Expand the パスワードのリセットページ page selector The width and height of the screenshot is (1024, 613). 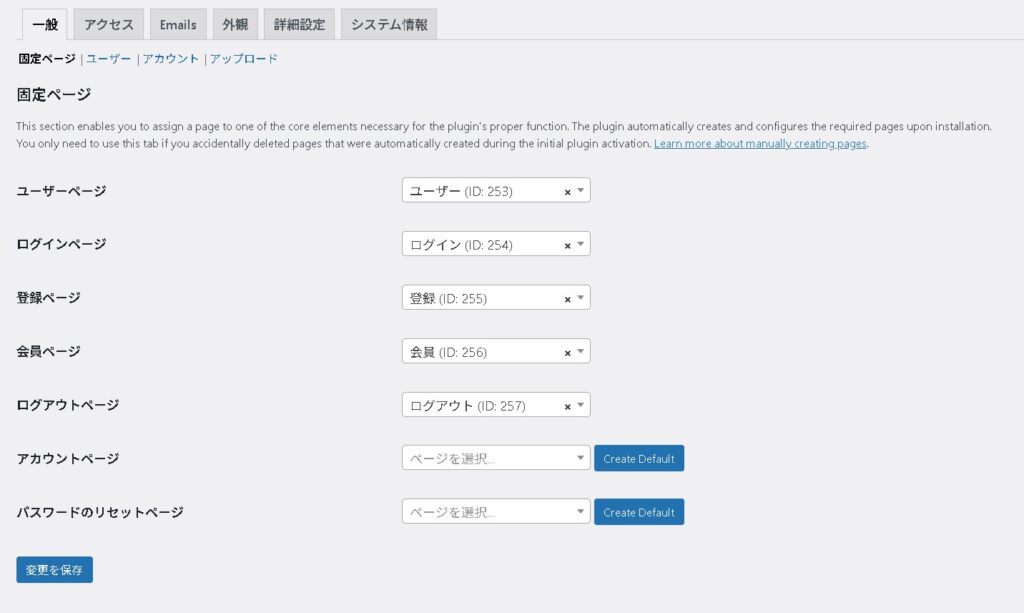[x=495, y=512]
